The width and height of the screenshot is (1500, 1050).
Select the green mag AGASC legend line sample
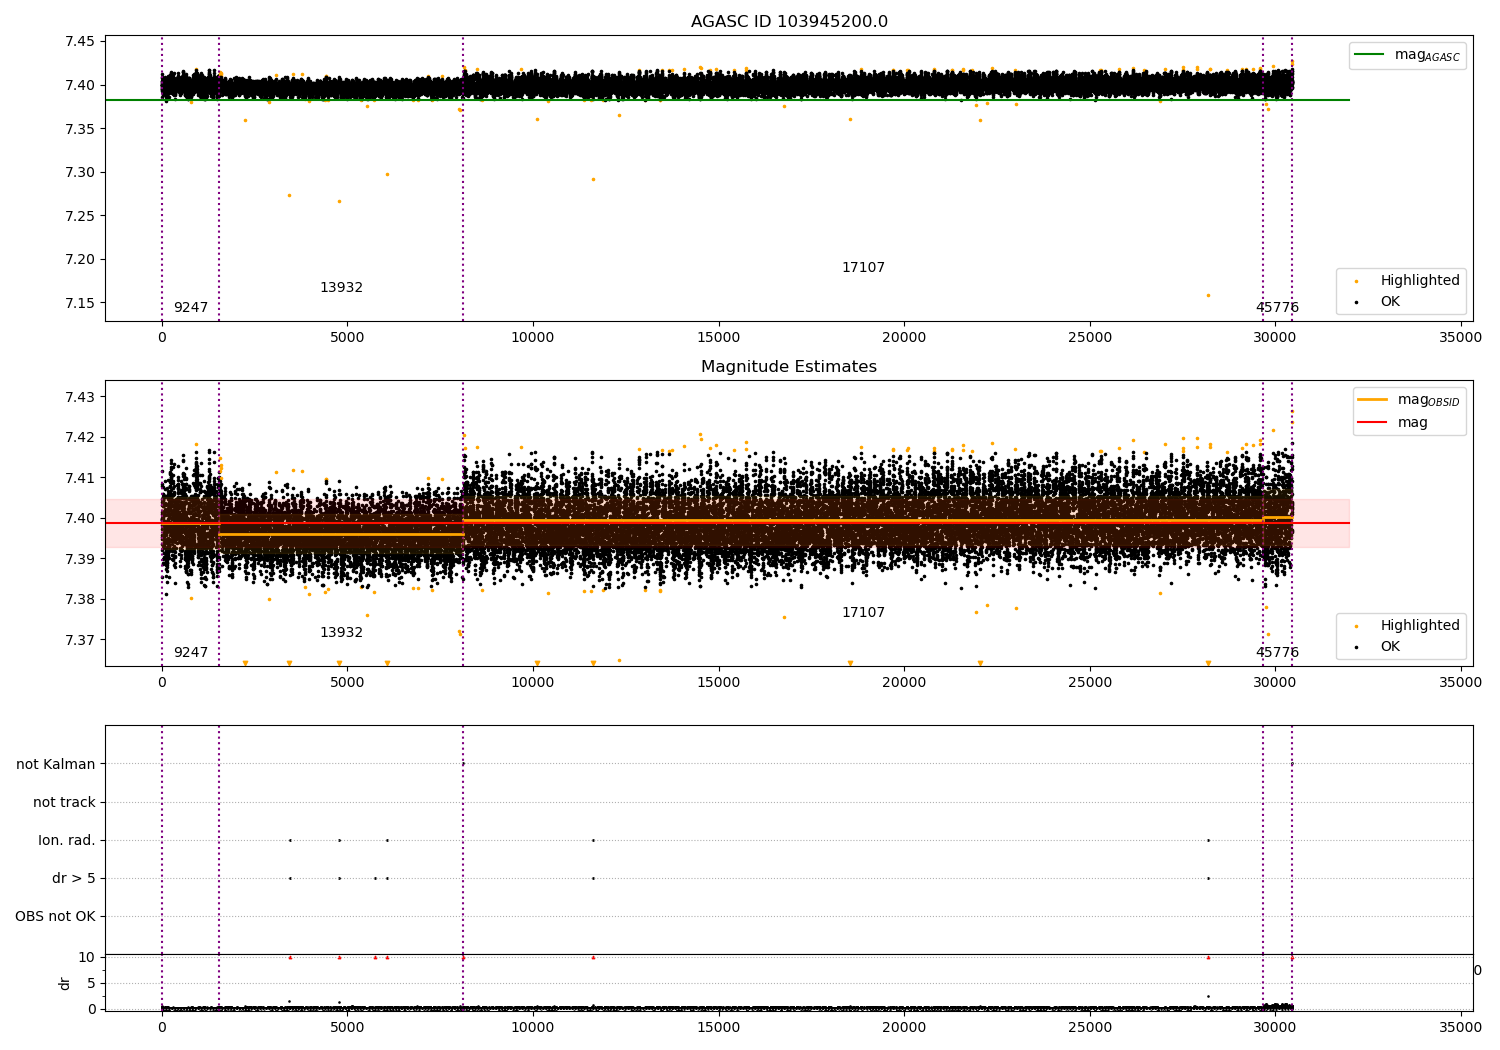[x=1370, y=55]
